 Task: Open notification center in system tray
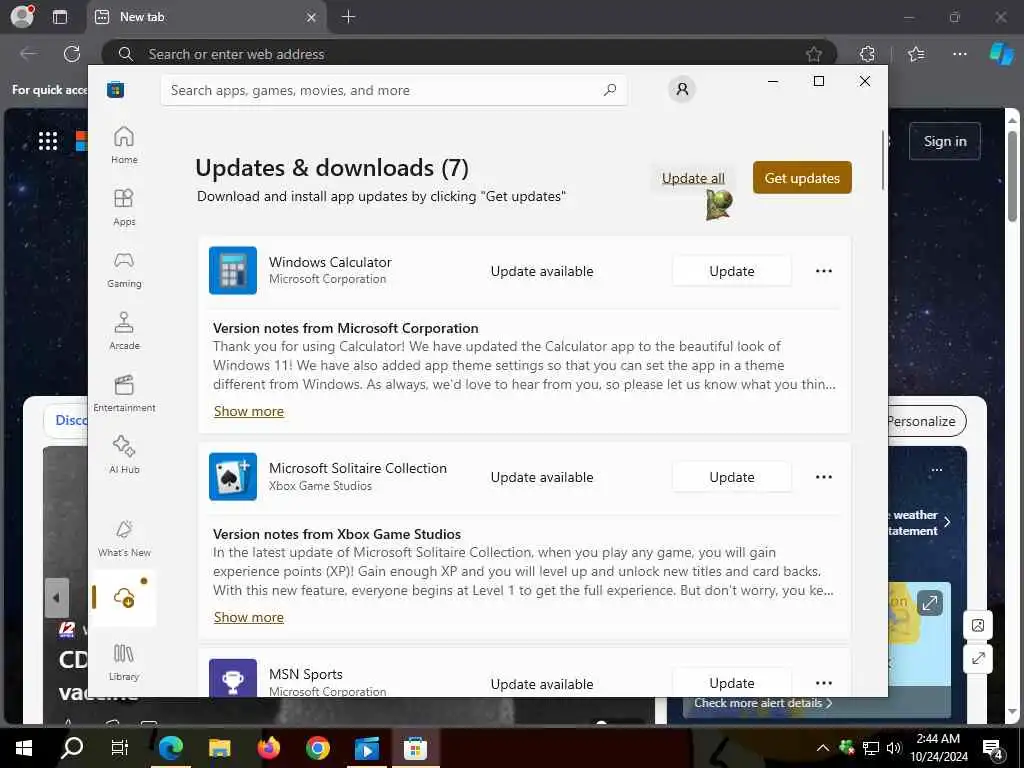tap(993, 748)
